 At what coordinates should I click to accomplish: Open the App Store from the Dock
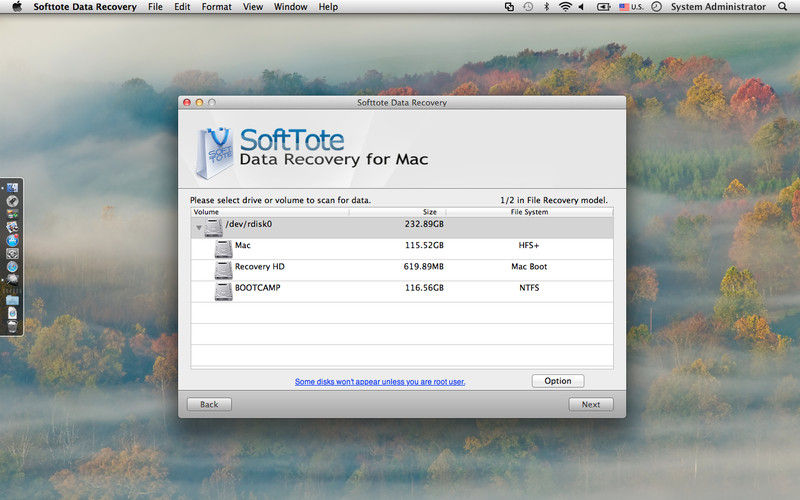tap(12, 240)
